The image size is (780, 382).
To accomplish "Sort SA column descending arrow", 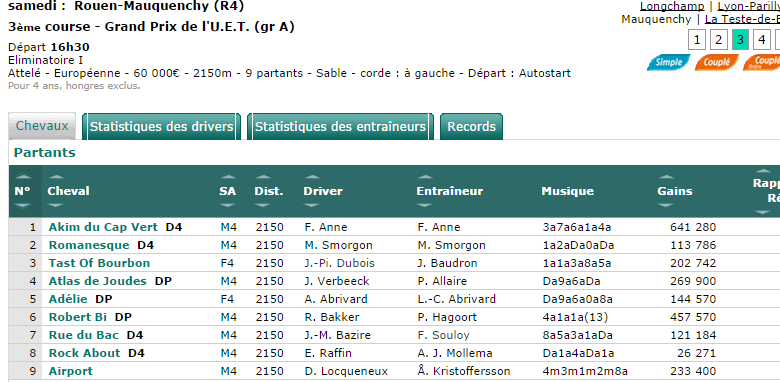I will [228, 205].
